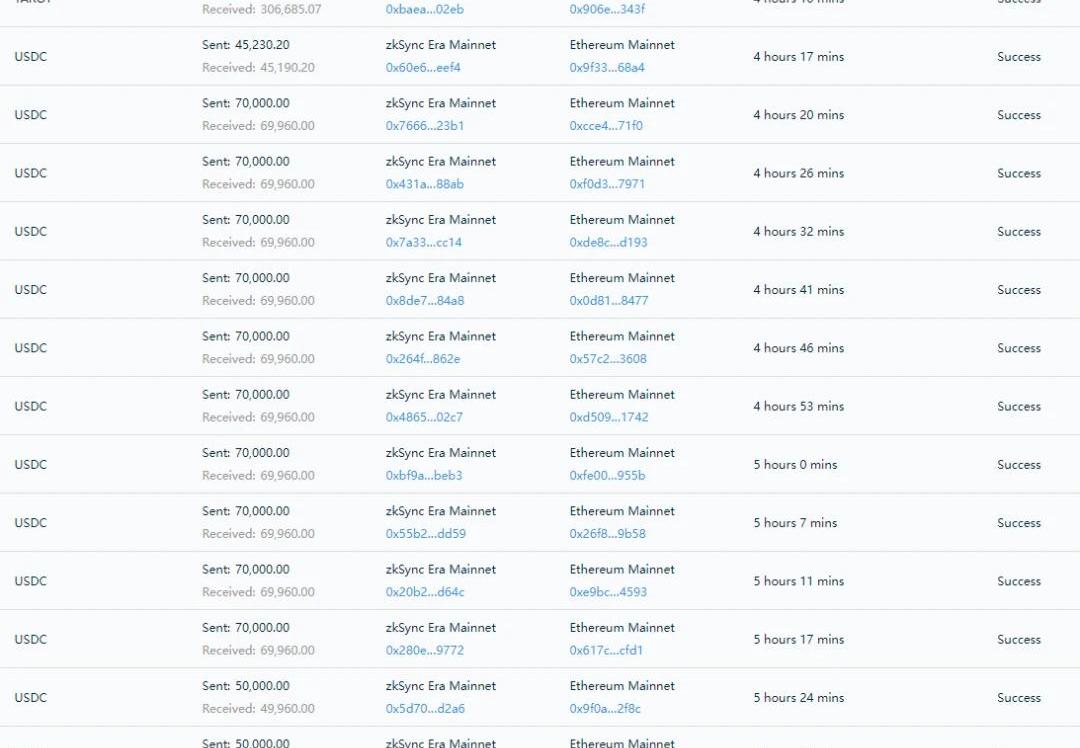This screenshot has height=748, width=1080.
Task: Open Ethereum hash 0x26f8...9b58
Action: point(608,533)
